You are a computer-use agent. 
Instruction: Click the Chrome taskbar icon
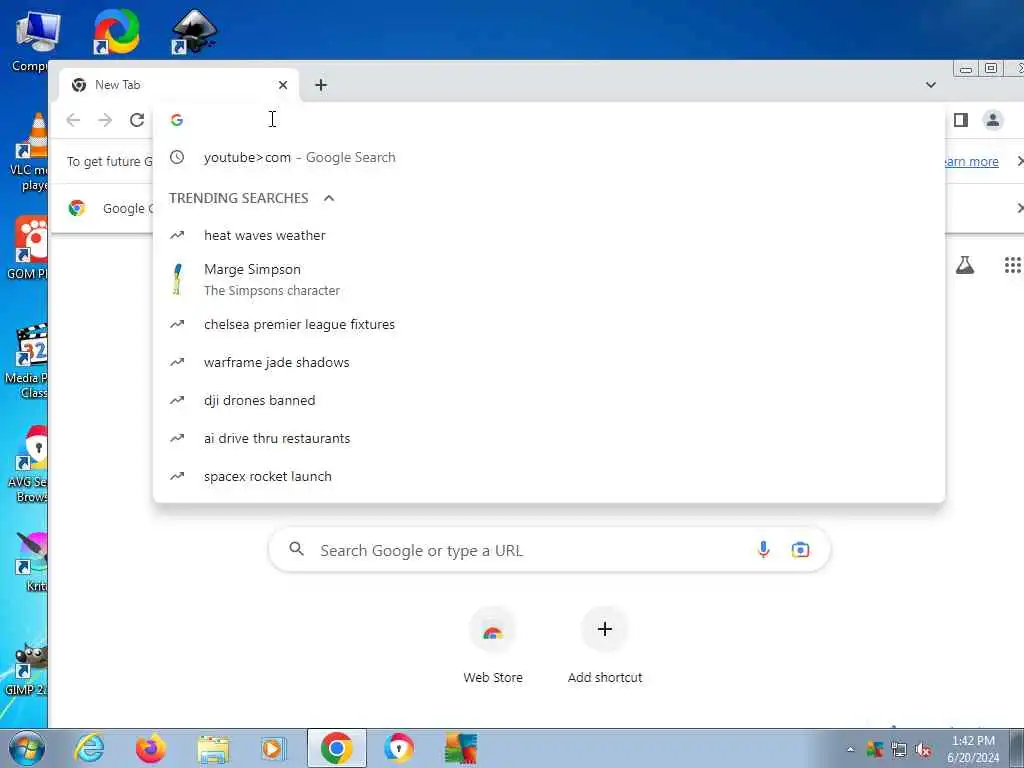[x=336, y=748]
